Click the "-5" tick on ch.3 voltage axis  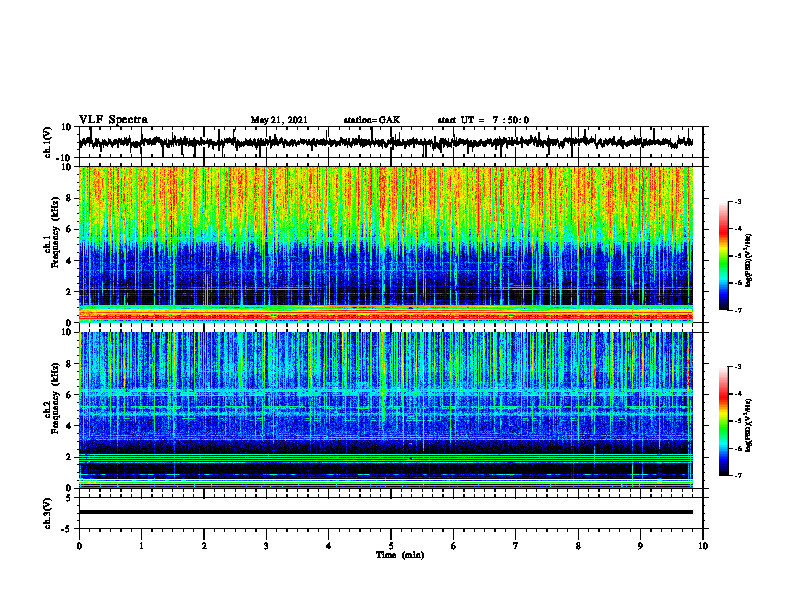67,529
